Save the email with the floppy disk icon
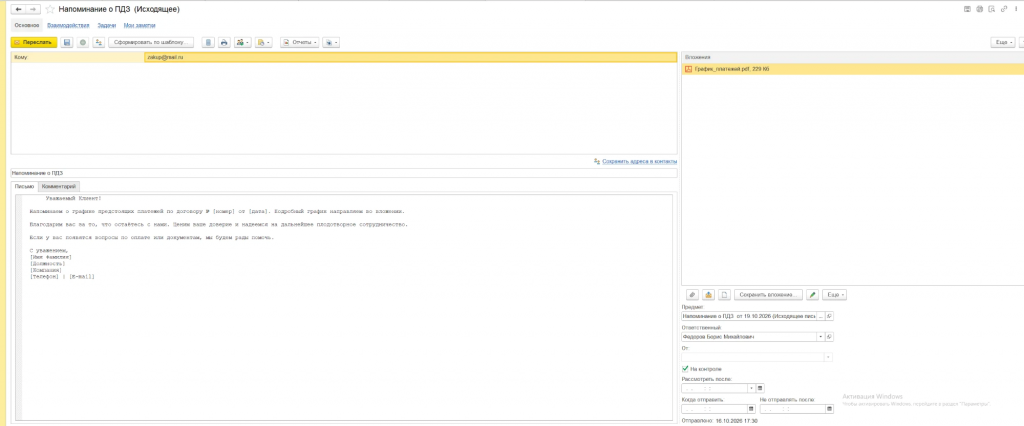Image resolution: width=1024 pixels, height=426 pixels. pyautogui.click(x=67, y=42)
